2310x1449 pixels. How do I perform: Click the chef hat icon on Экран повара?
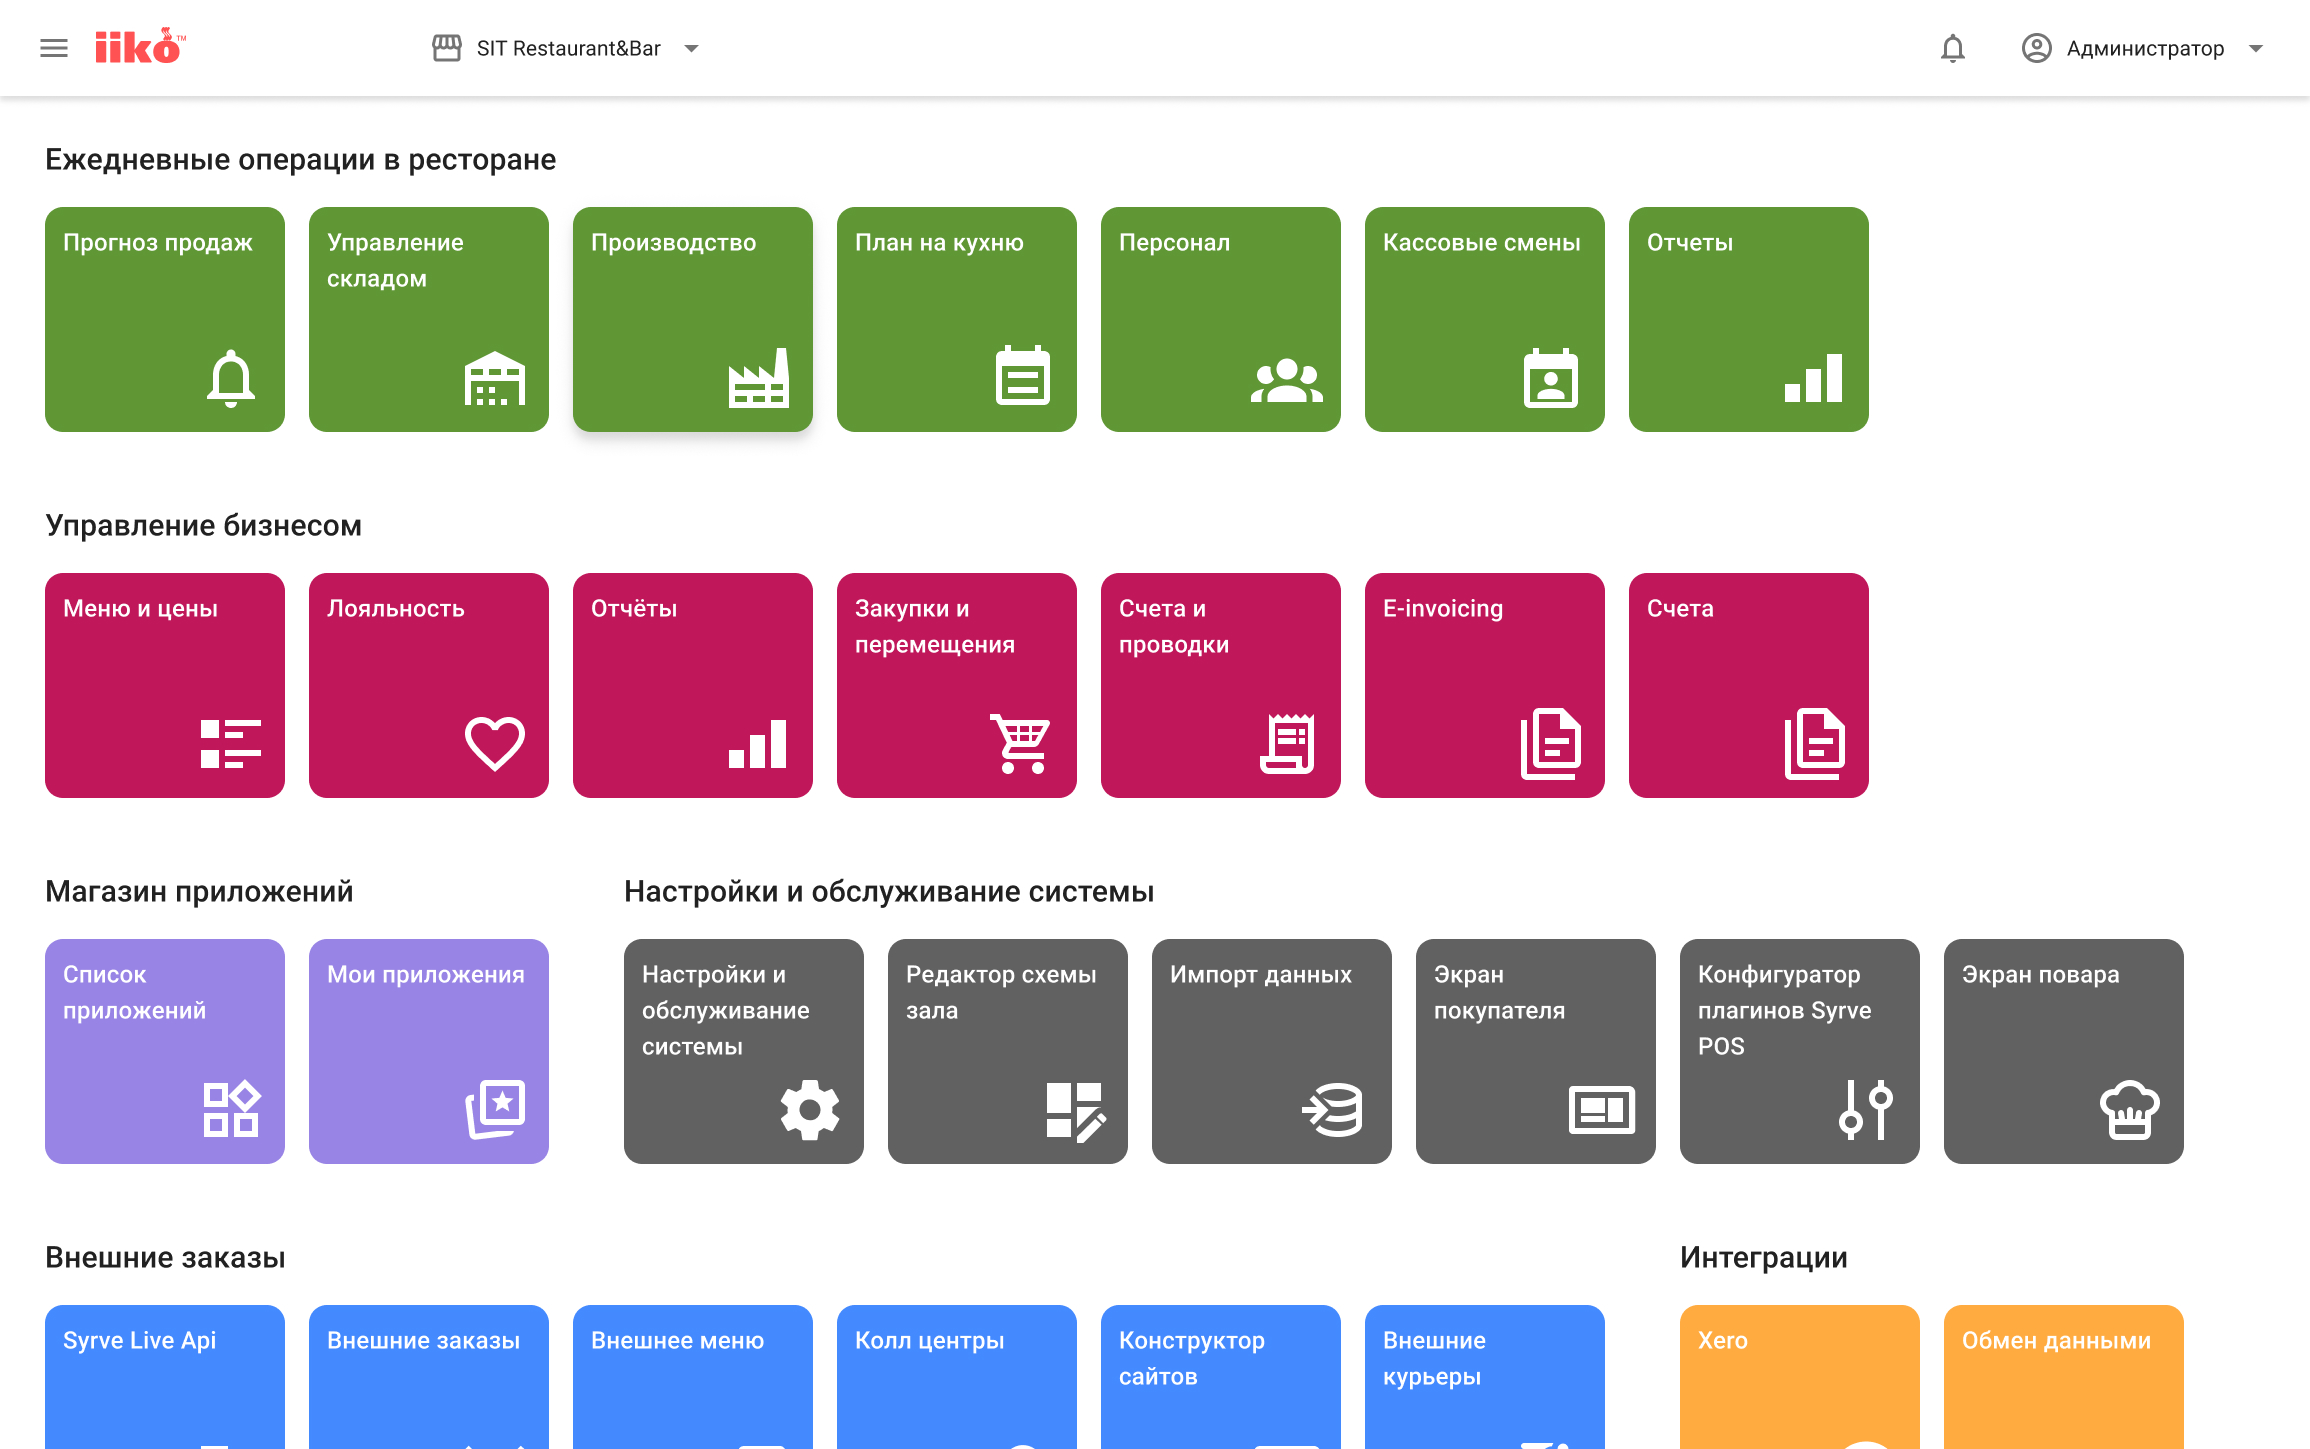coord(2130,1110)
